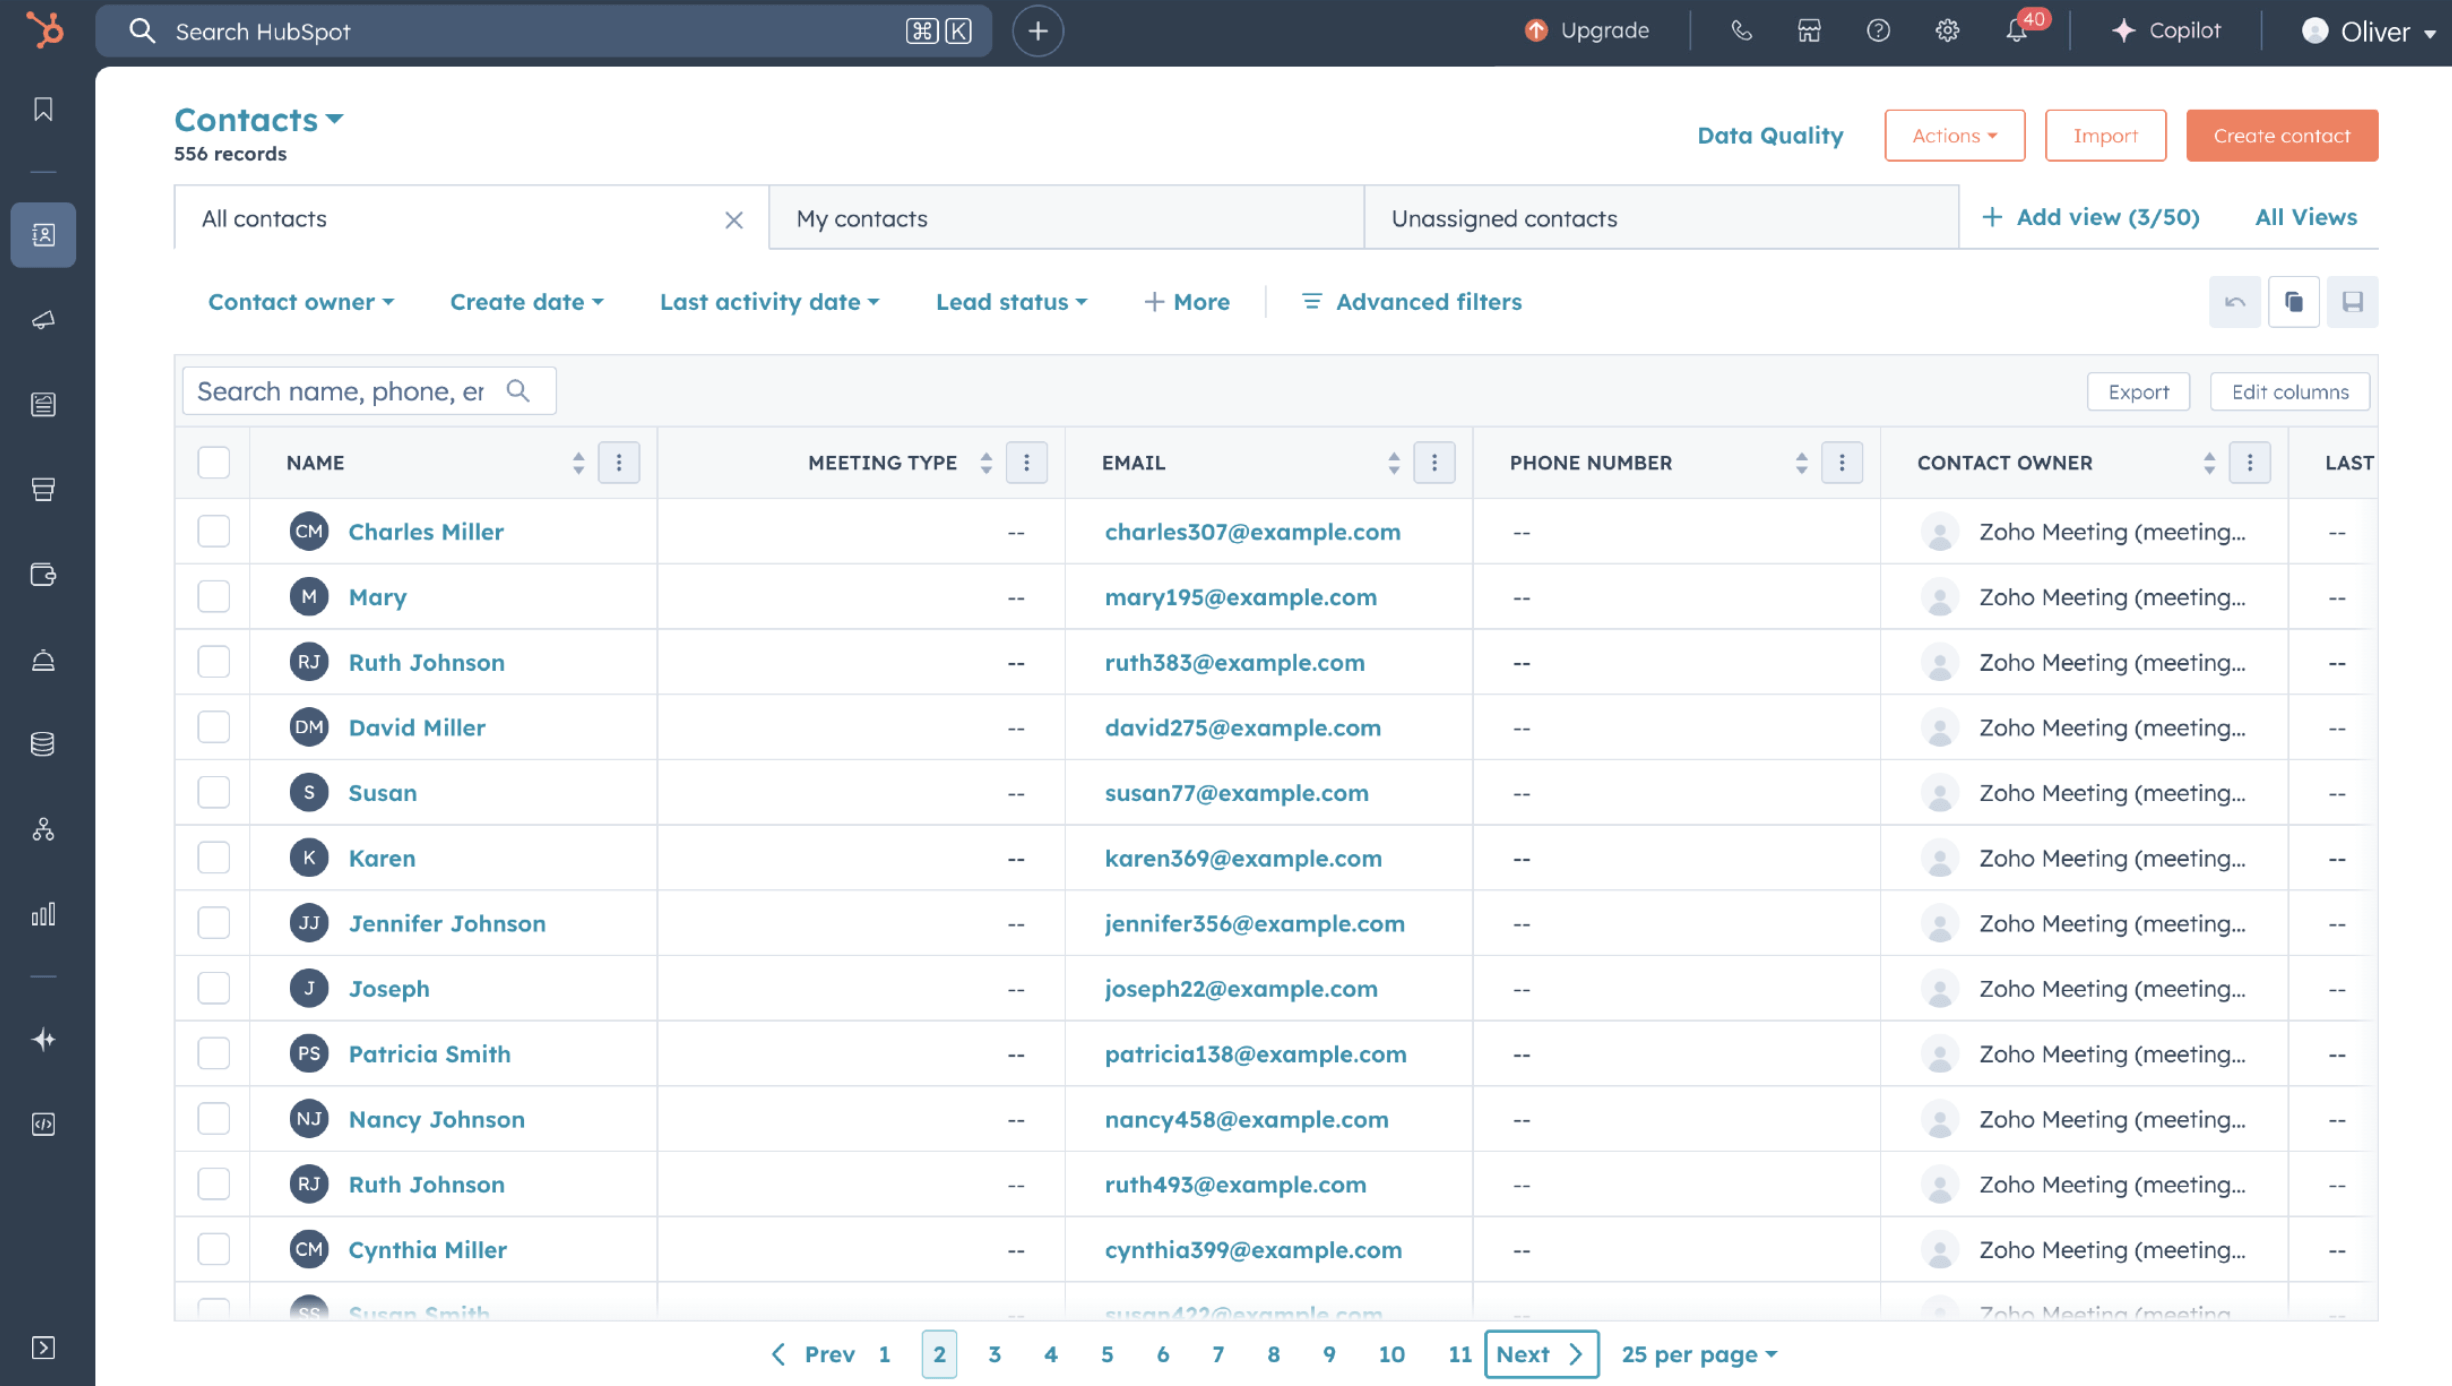Viewport: 2452px width, 1386px height.
Task: Open the bookmarks icon in sidebar
Action: tap(43, 109)
